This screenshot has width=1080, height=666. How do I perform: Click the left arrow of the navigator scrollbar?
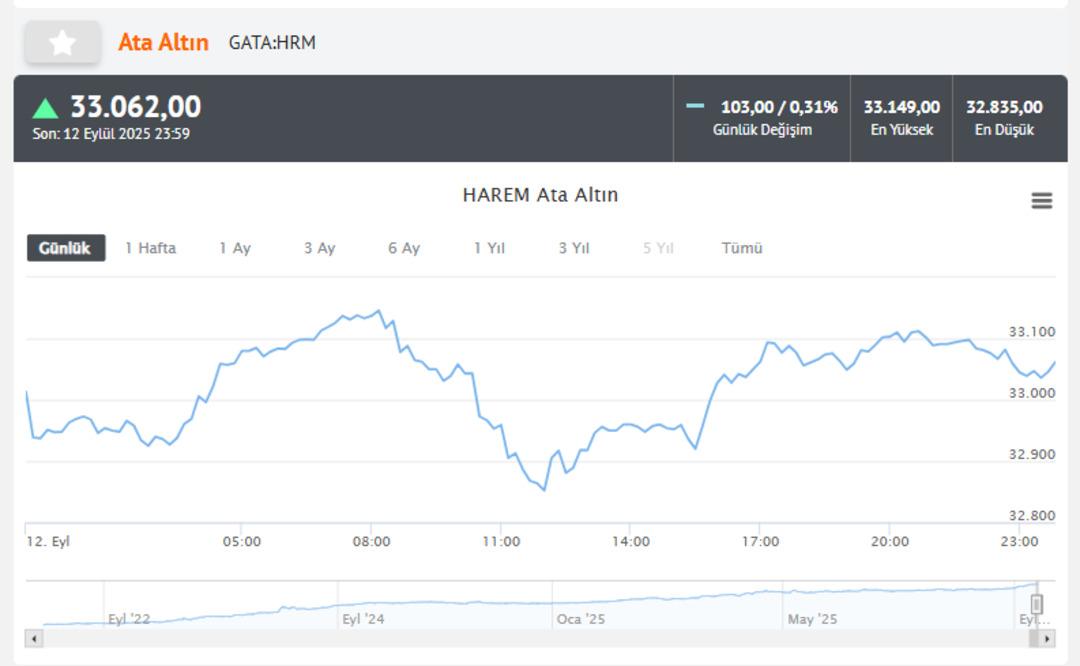34,638
